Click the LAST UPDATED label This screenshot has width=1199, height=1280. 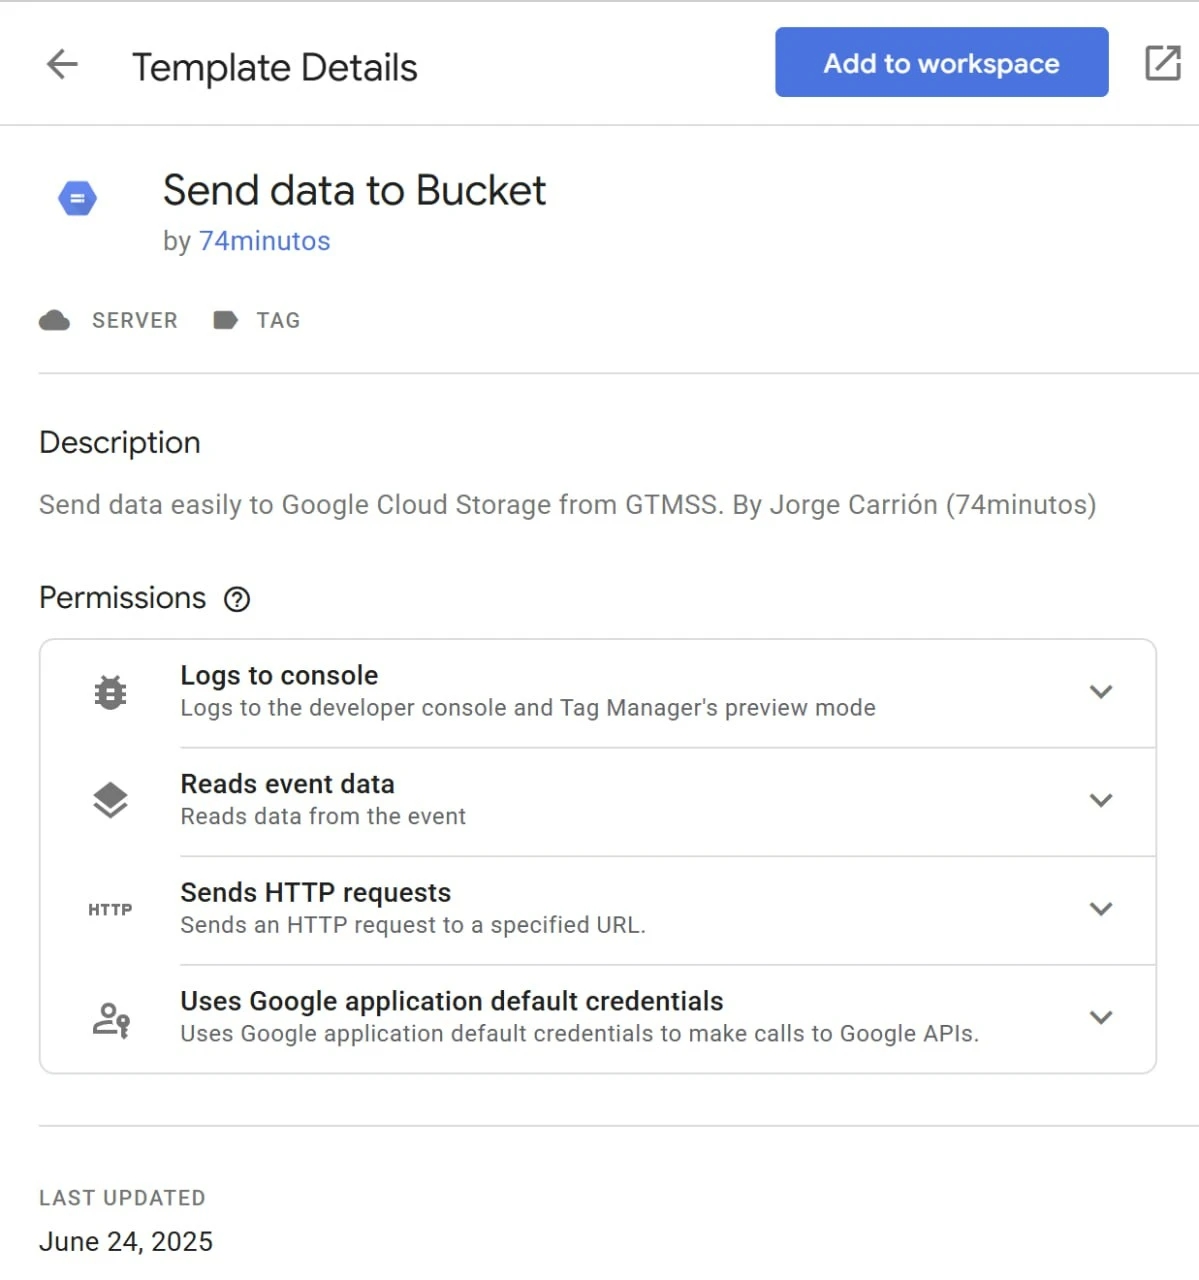pos(122,1198)
